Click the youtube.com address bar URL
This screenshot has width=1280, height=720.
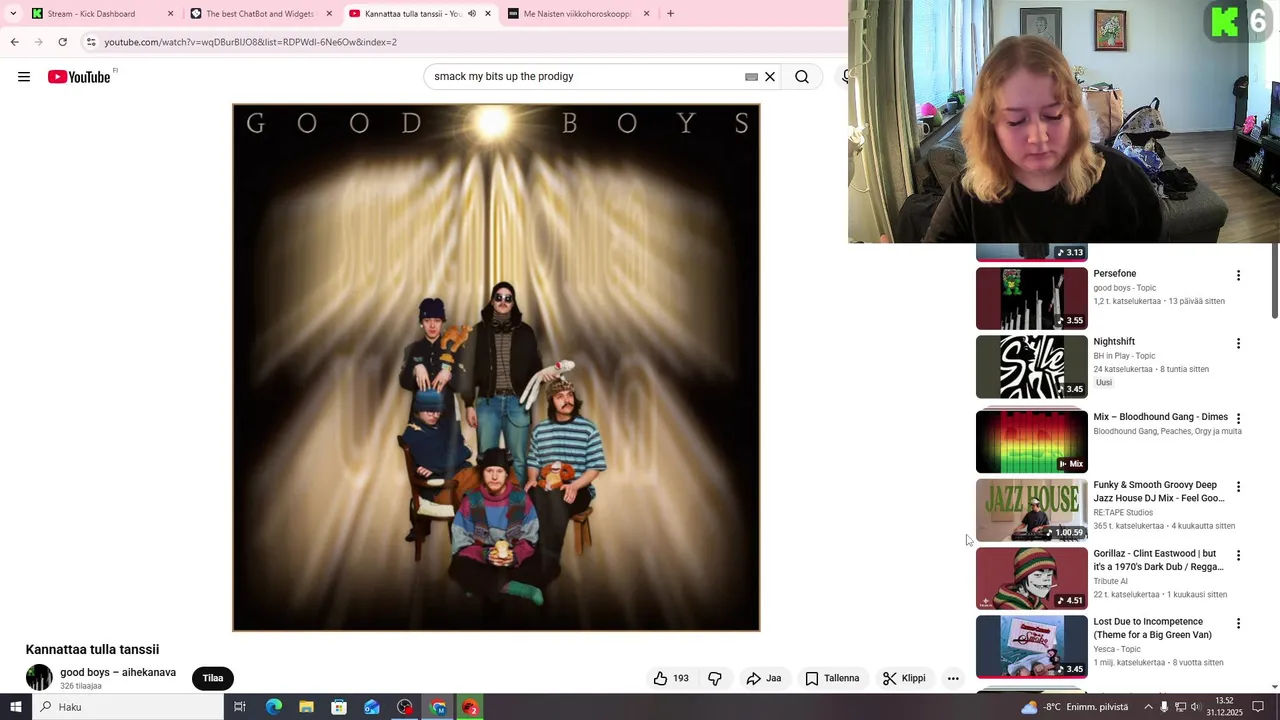point(250,42)
